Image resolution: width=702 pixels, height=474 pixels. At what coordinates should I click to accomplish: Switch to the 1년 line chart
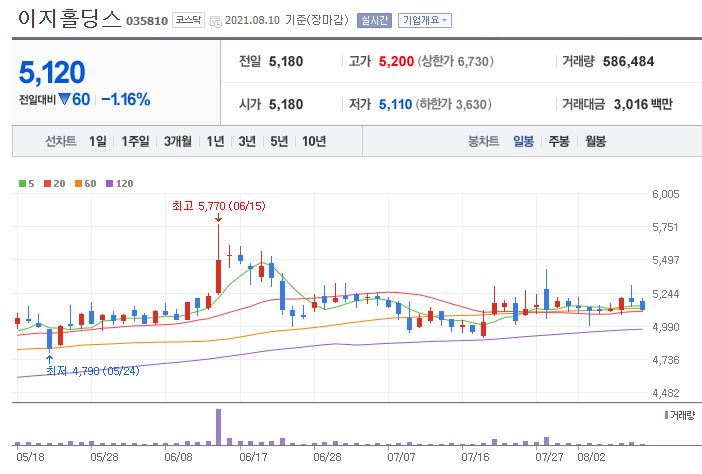coord(215,141)
